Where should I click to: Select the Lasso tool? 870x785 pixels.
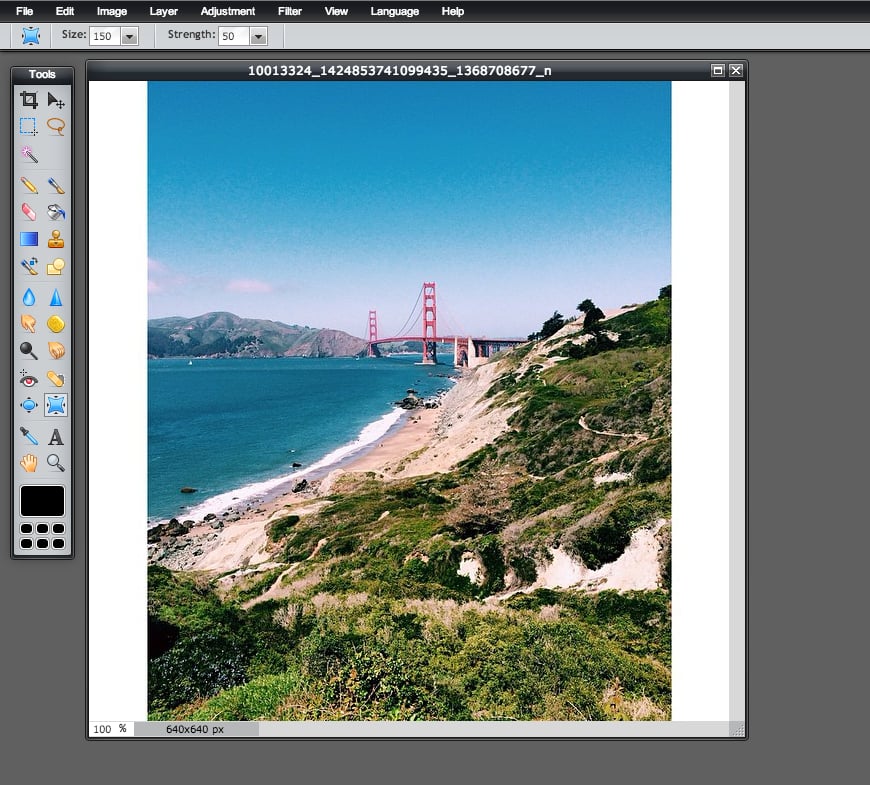55,126
